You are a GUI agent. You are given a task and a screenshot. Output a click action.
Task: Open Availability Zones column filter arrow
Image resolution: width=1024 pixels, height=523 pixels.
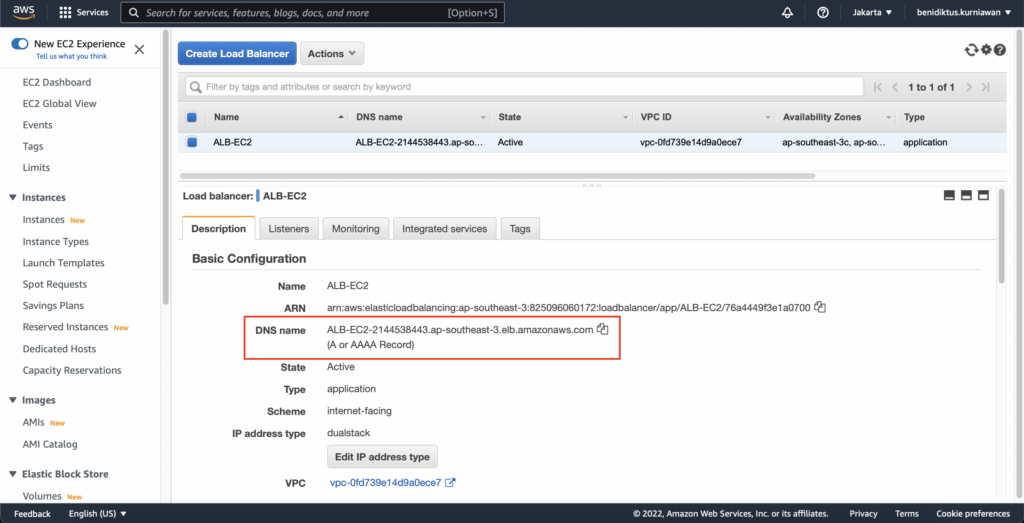pyautogui.click(x=889, y=118)
